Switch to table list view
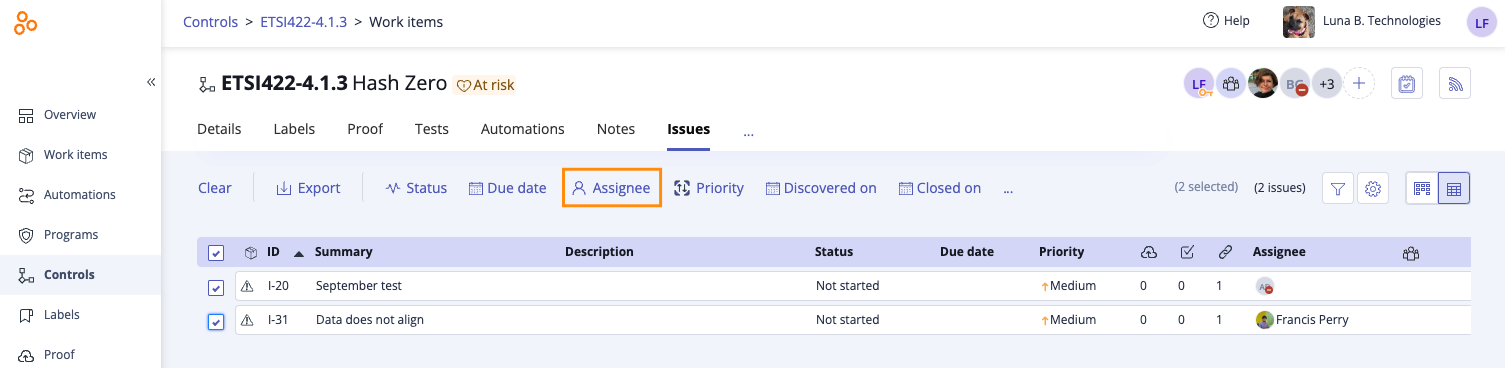Screen dimensions: 1505x368 pos(1454,188)
